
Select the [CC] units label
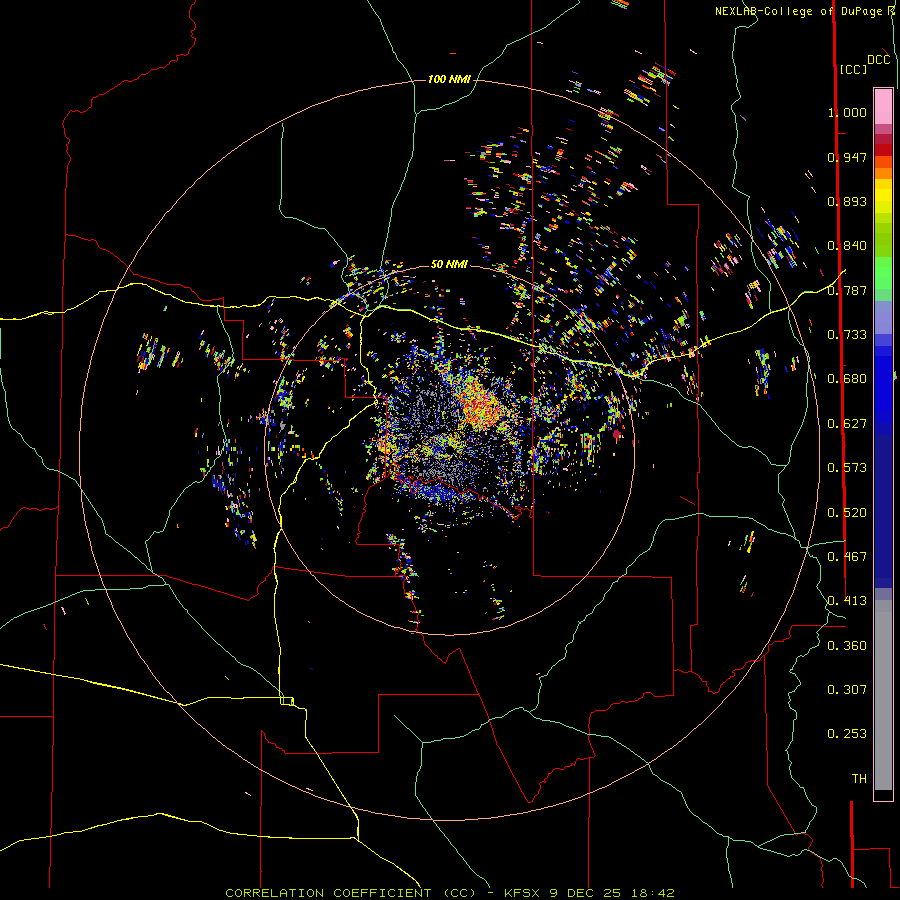854,69
